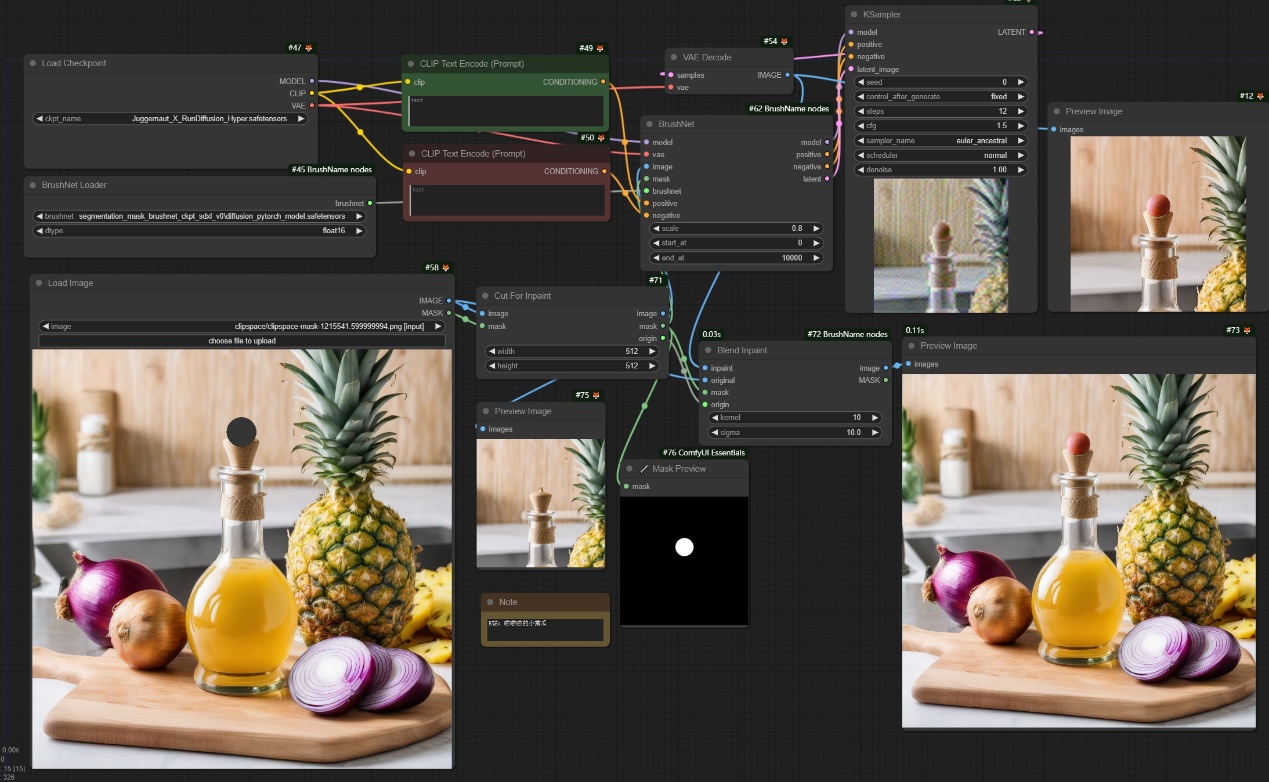Click the 'choose file to upload' button

[241, 341]
